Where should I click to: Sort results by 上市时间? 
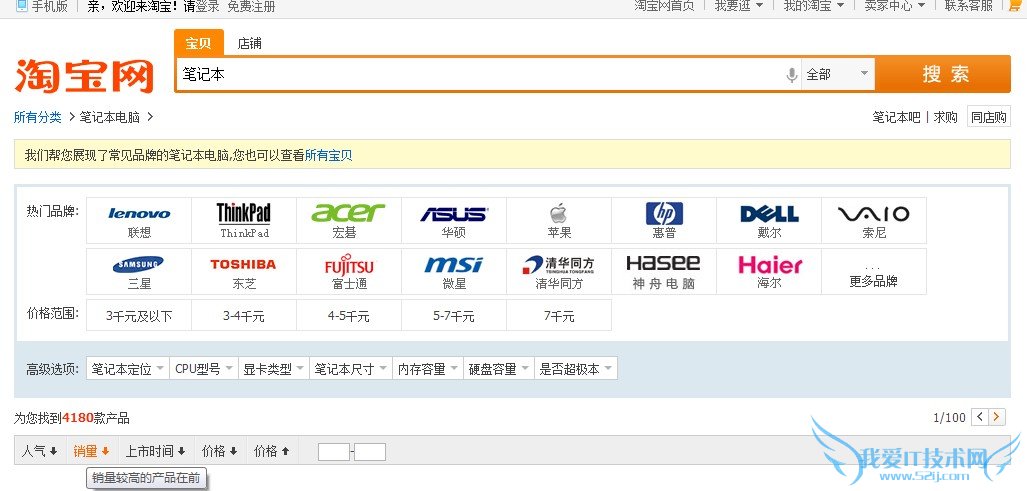pos(155,451)
